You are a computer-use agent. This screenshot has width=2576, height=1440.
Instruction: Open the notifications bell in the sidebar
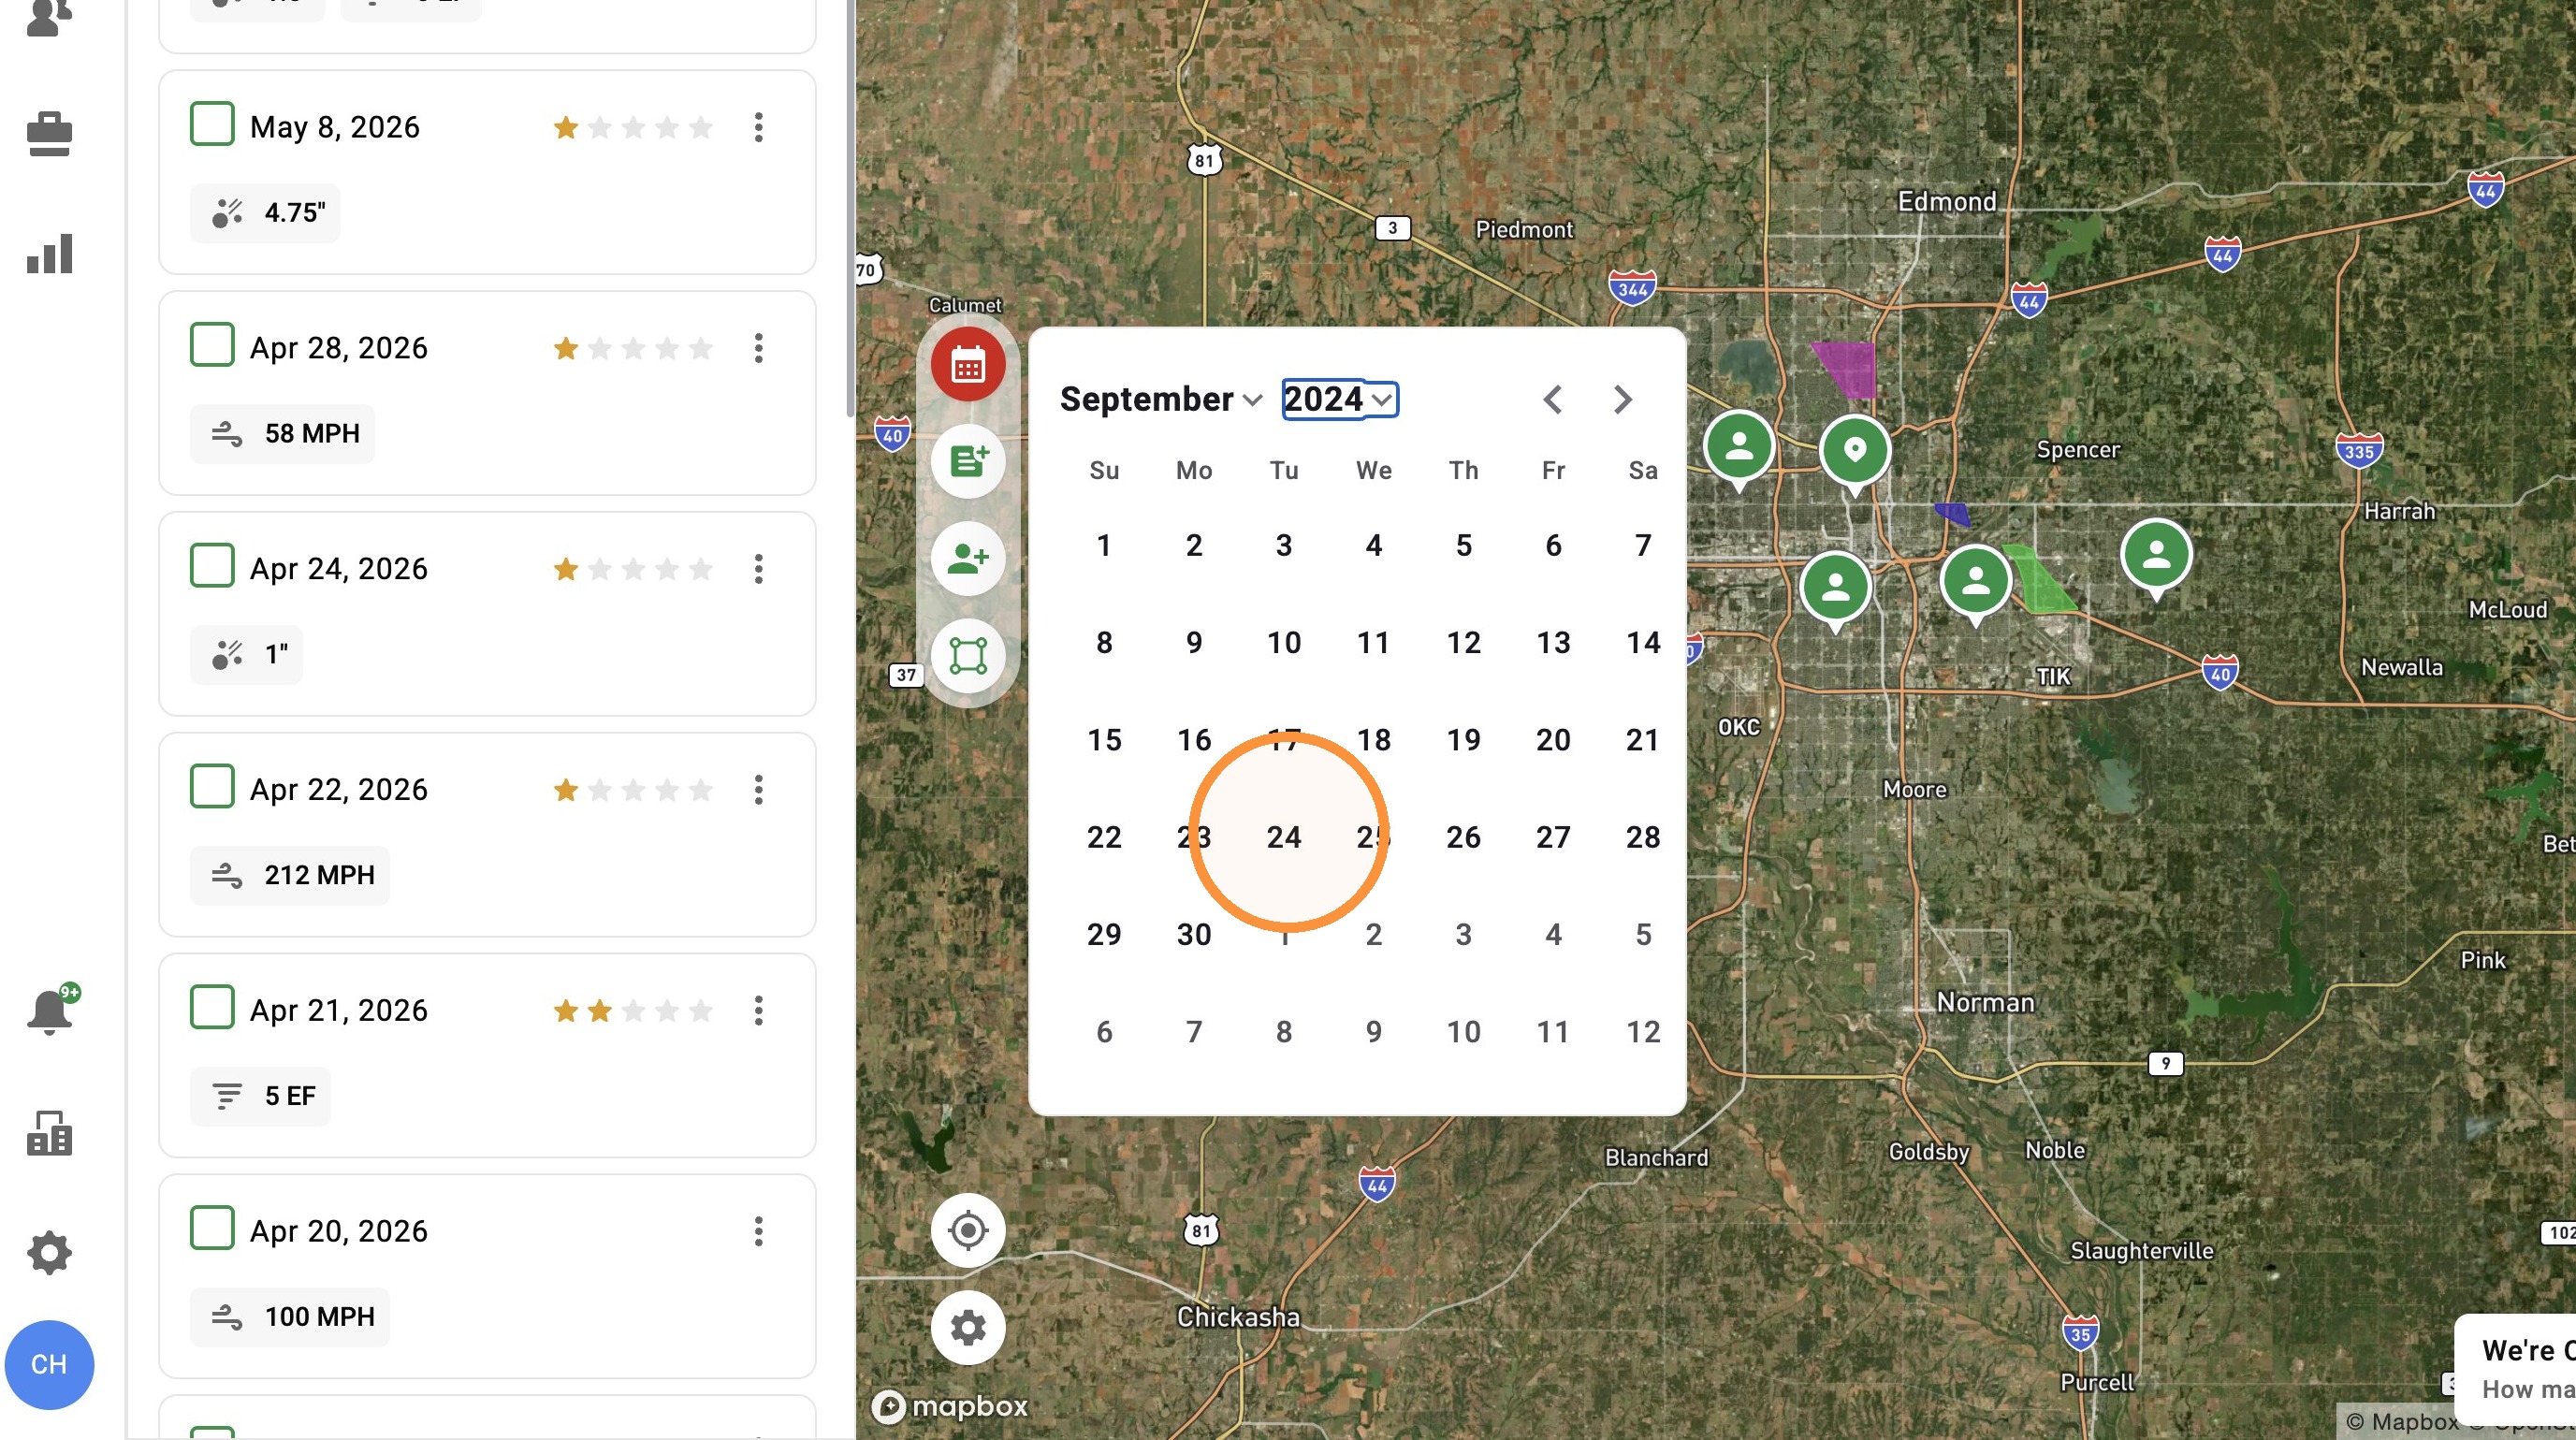(49, 1011)
